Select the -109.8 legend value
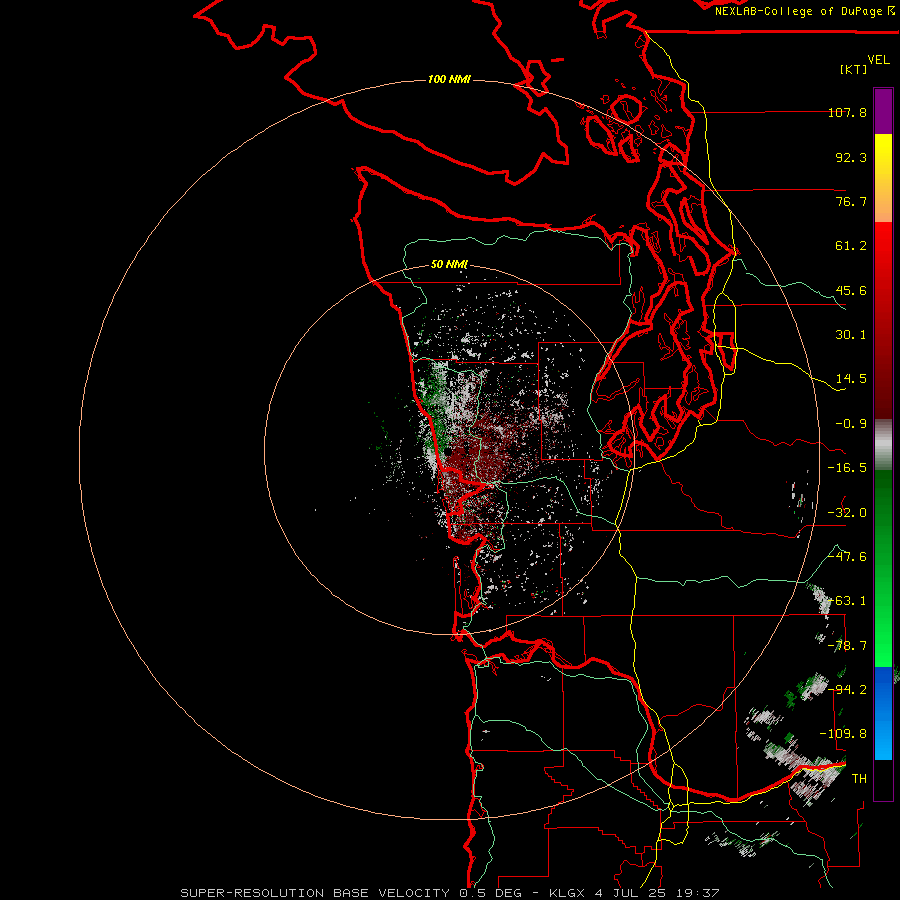Viewport: 900px width, 900px height. tap(844, 734)
